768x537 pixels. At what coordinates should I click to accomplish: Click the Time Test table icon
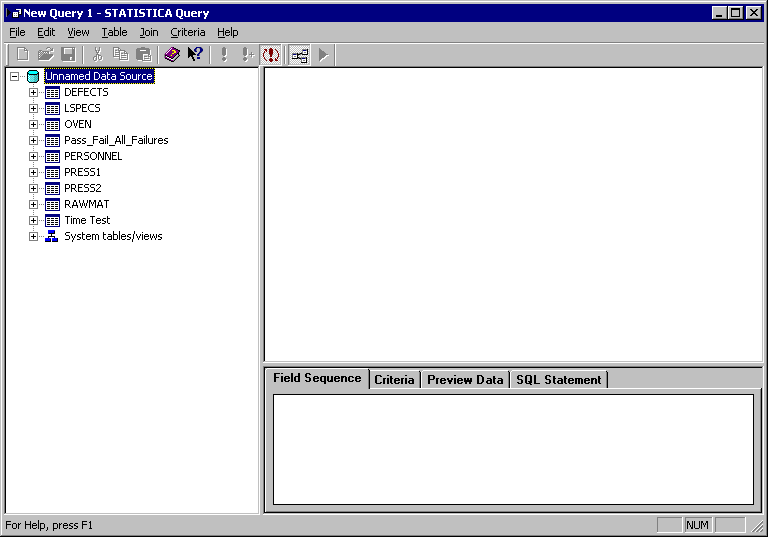tap(52, 220)
